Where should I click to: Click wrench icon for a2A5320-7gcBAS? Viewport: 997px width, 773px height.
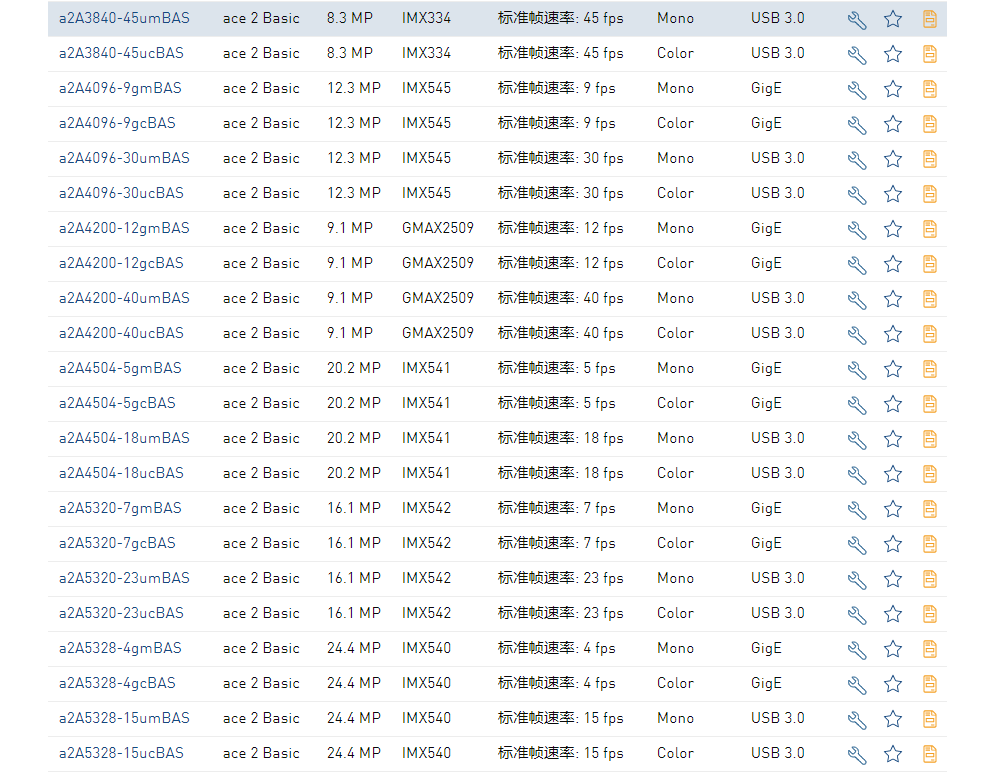[x=856, y=544]
